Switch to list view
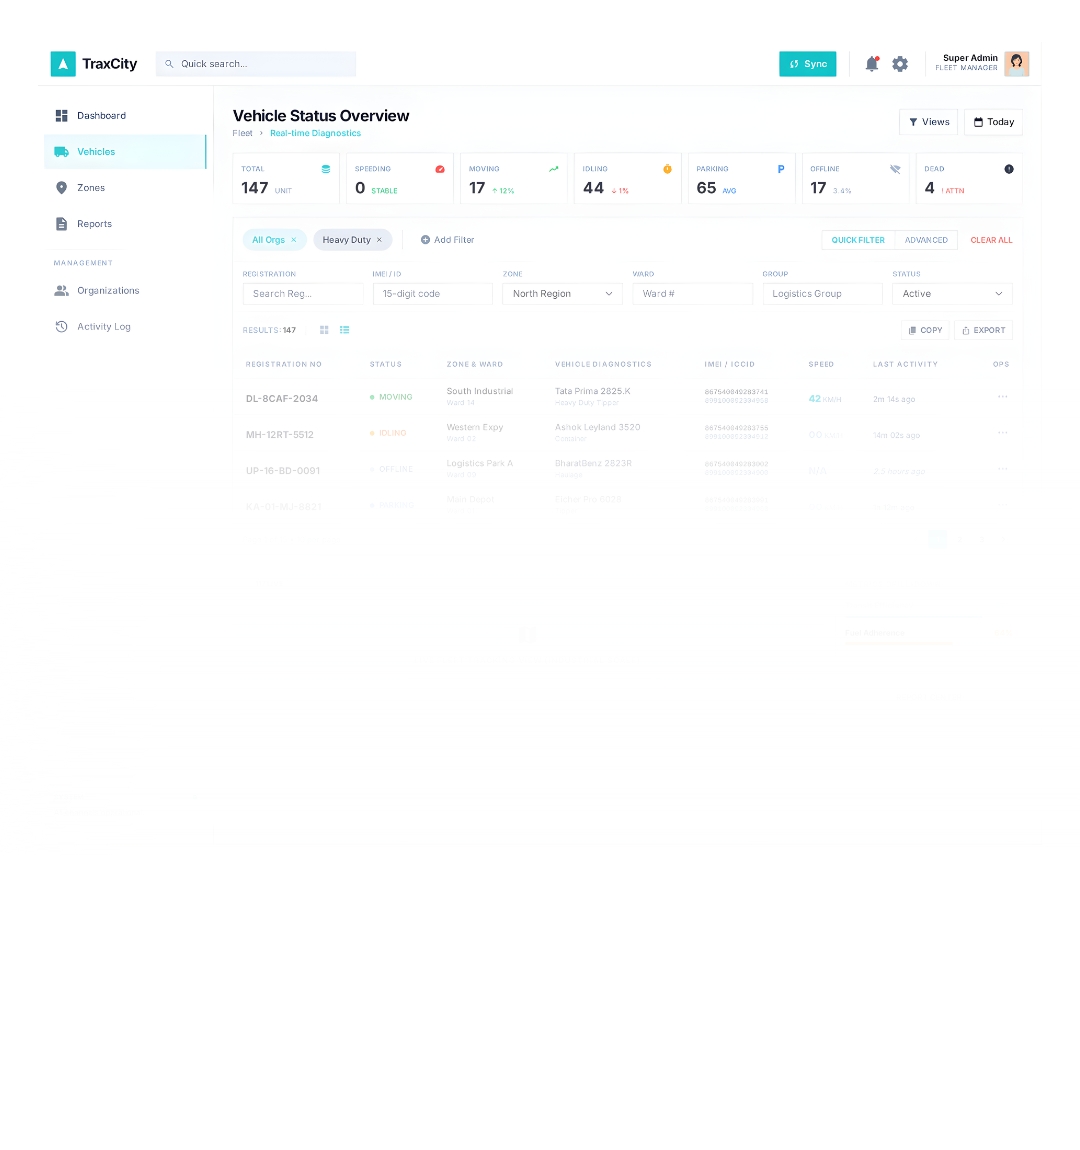1080x1150 pixels. tap(345, 330)
